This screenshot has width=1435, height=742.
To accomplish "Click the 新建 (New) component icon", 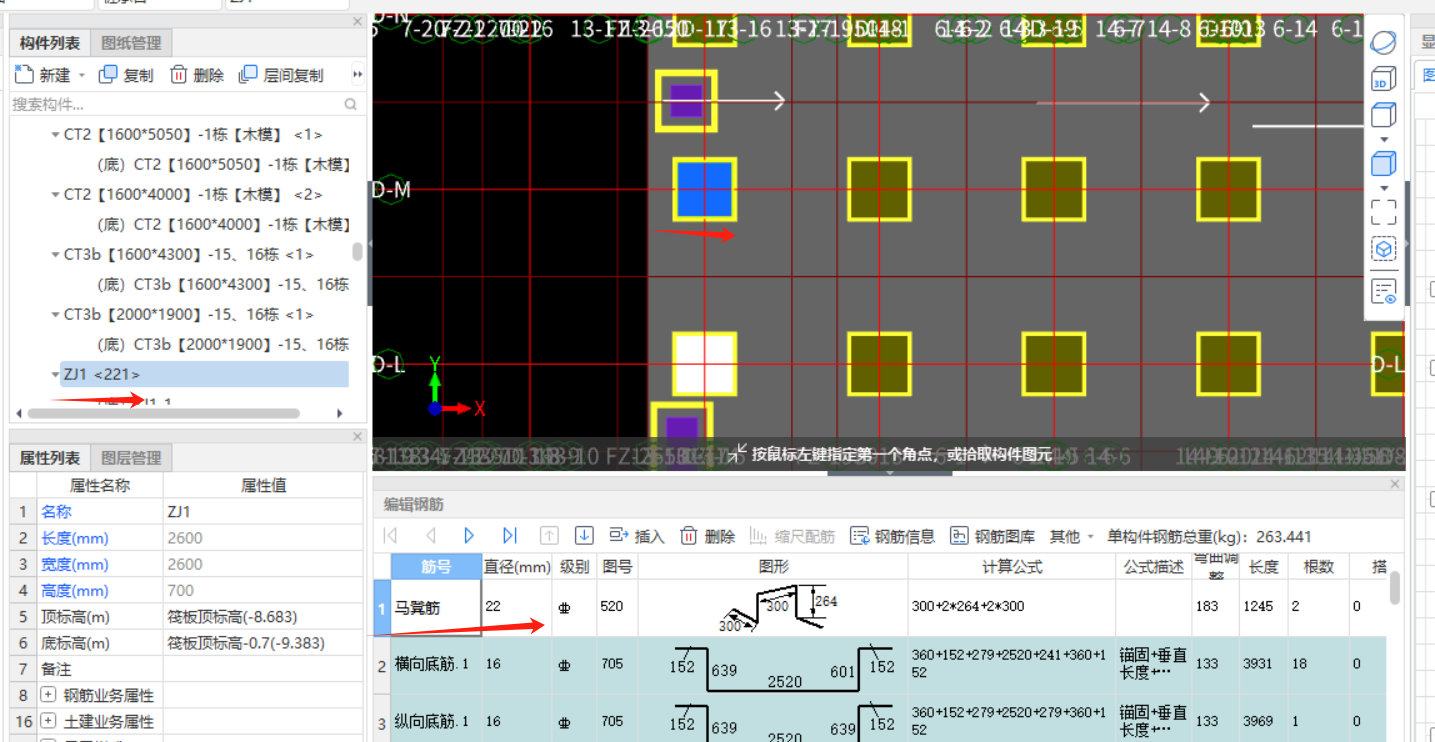I will coord(24,75).
